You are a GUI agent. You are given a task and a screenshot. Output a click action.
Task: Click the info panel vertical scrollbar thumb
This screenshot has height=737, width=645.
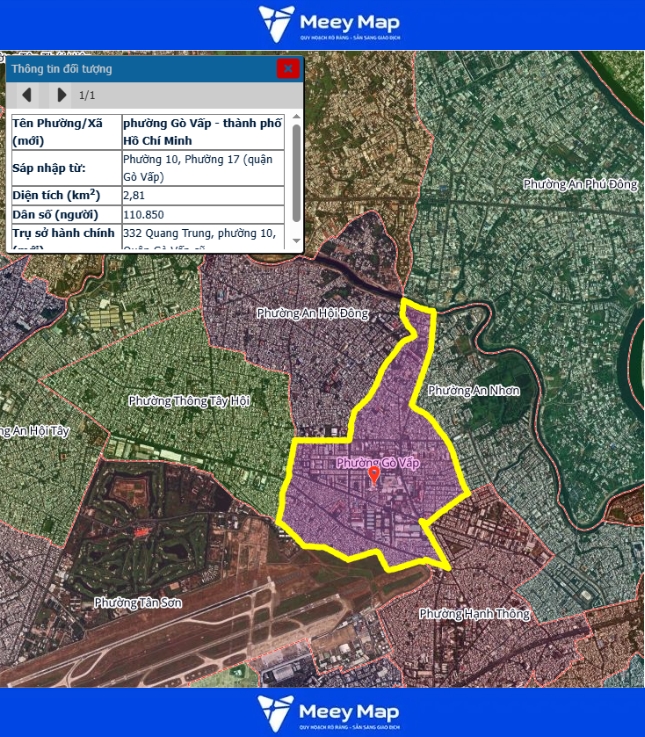(x=296, y=170)
